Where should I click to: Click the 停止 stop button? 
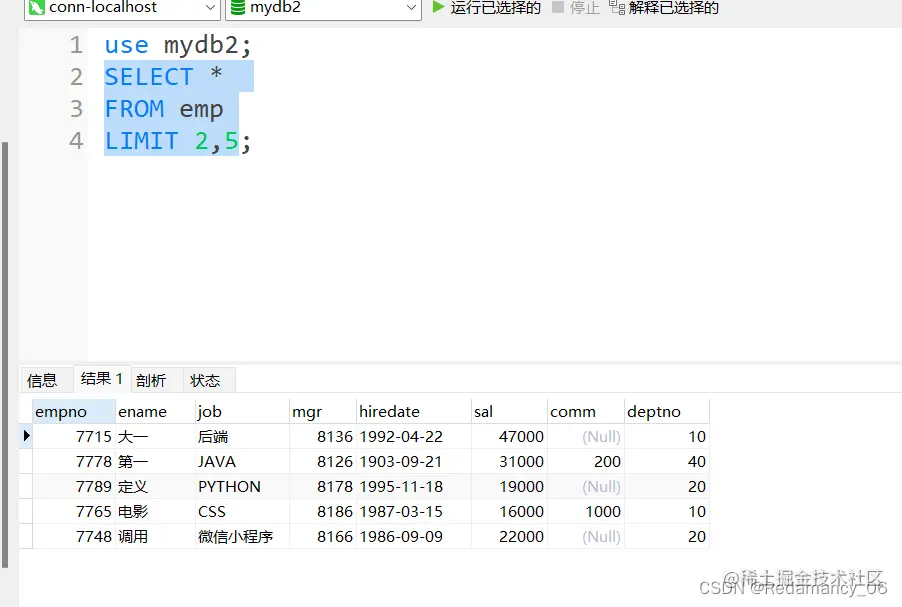pyautogui.click(x=576, y=7)
